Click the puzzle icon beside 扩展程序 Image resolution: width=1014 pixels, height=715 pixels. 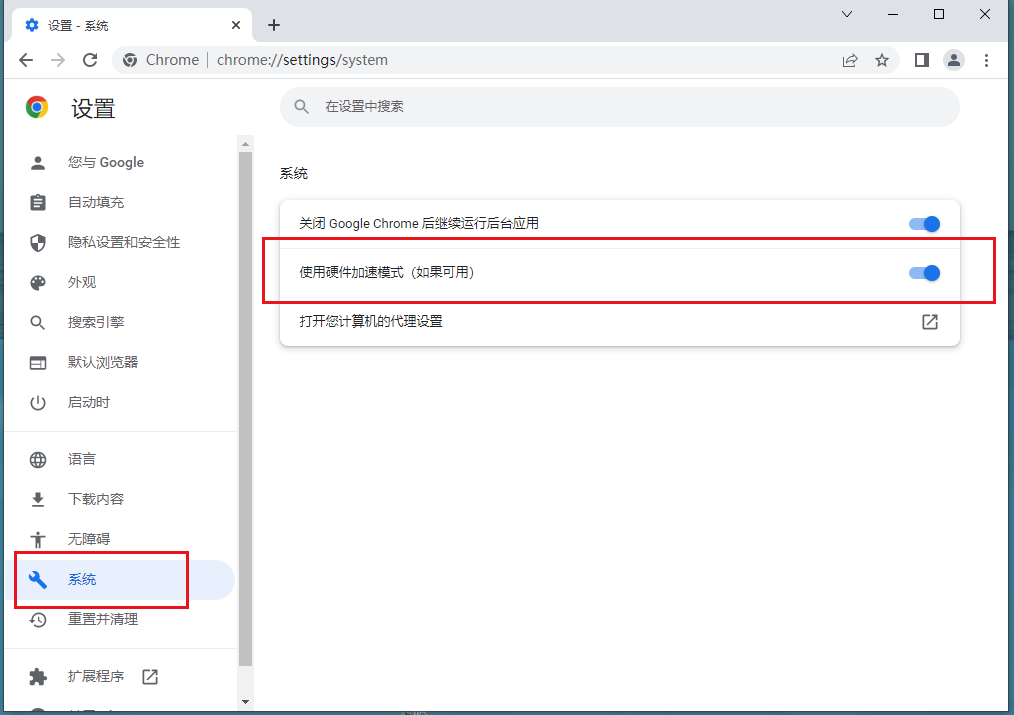(38, 677)
